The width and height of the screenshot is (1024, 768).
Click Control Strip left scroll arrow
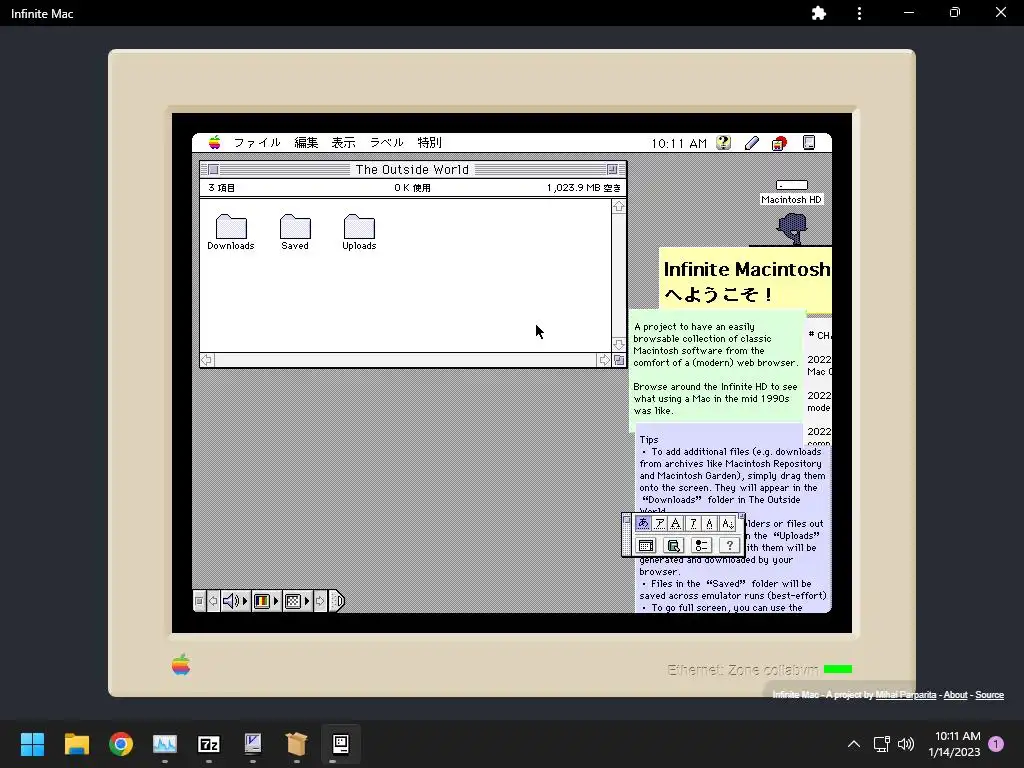213,601
